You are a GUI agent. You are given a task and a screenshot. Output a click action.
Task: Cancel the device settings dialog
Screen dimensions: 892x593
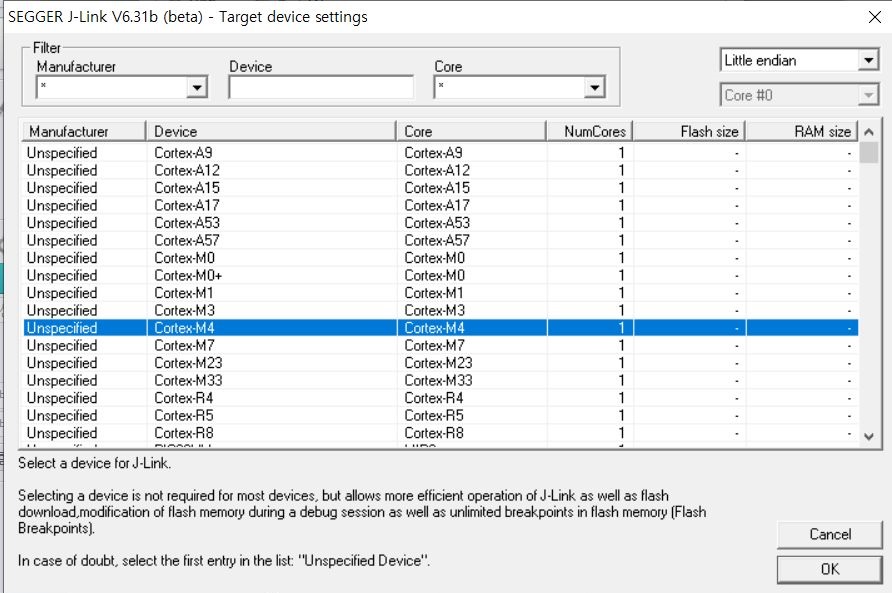pyautogui.click(x=829, y=534)
